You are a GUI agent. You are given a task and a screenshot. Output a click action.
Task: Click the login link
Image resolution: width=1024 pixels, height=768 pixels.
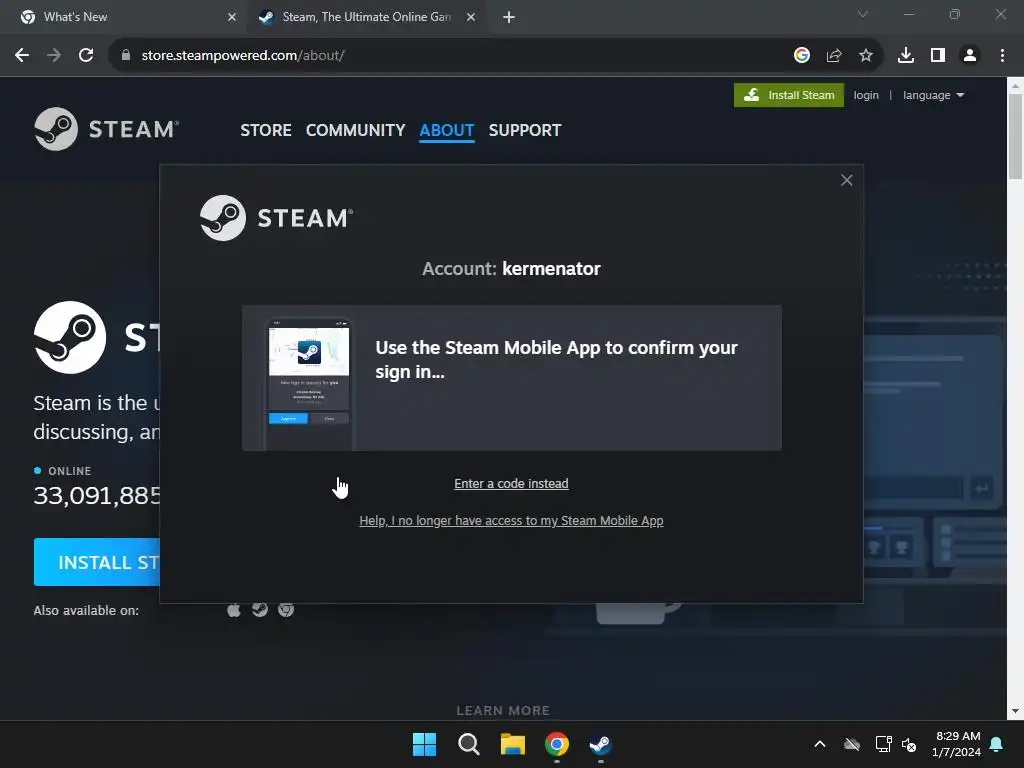click(866, 95)
